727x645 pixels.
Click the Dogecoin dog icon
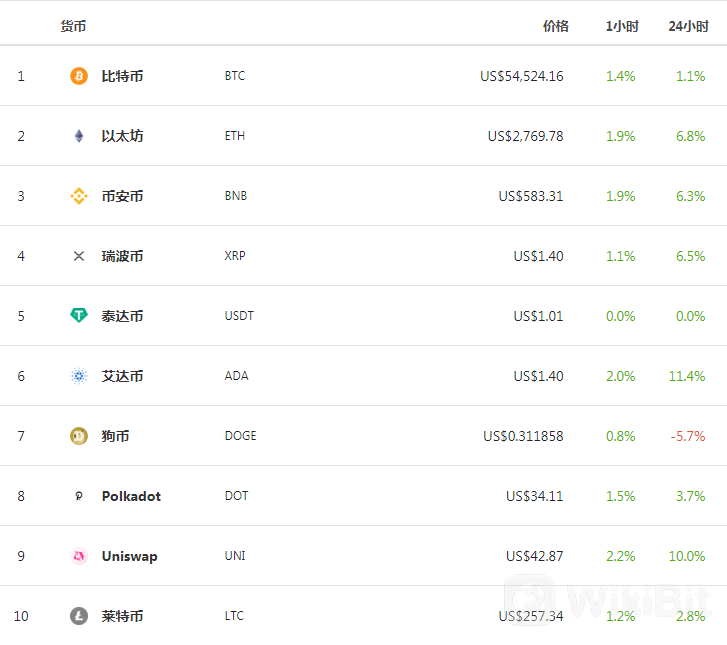(79, 436)
